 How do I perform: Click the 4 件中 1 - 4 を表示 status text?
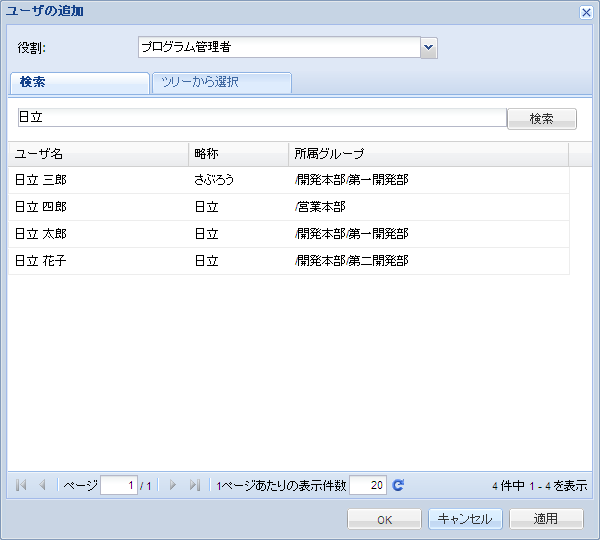(x=540, y=486)
